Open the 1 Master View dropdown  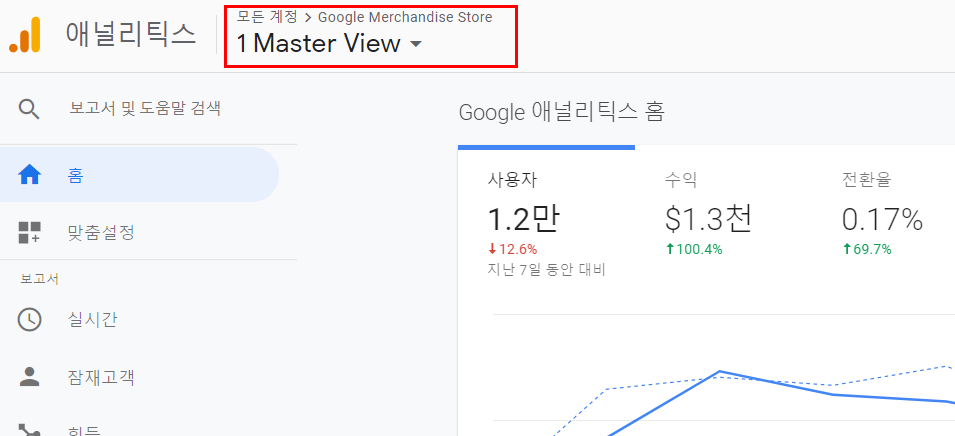click(x=329, y=44)
